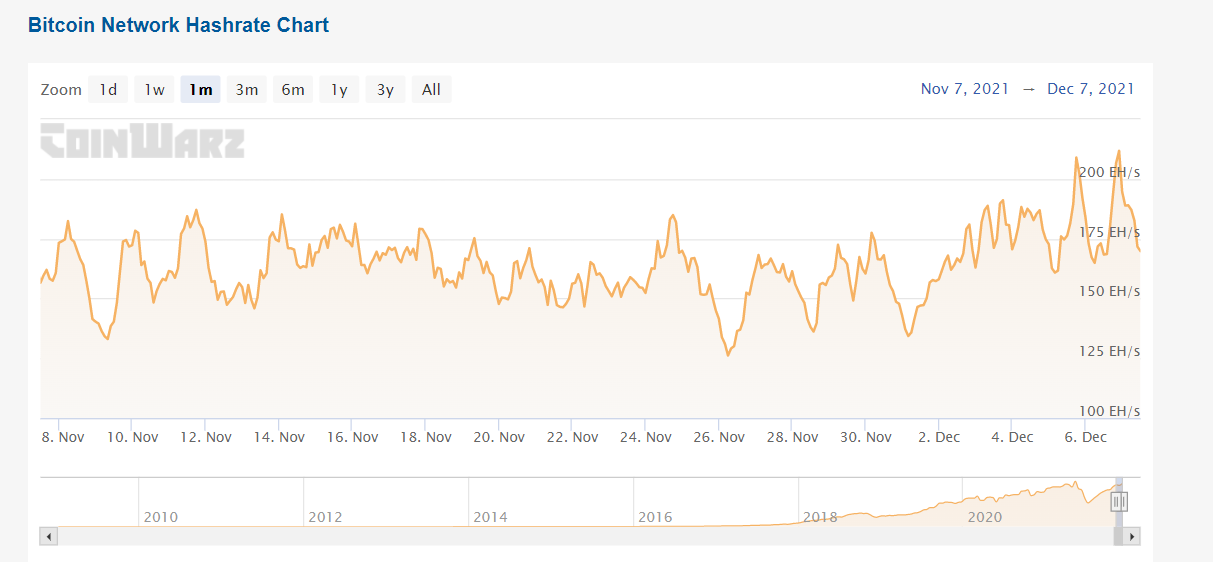Select the 1m zoom range

pos(200,90)
